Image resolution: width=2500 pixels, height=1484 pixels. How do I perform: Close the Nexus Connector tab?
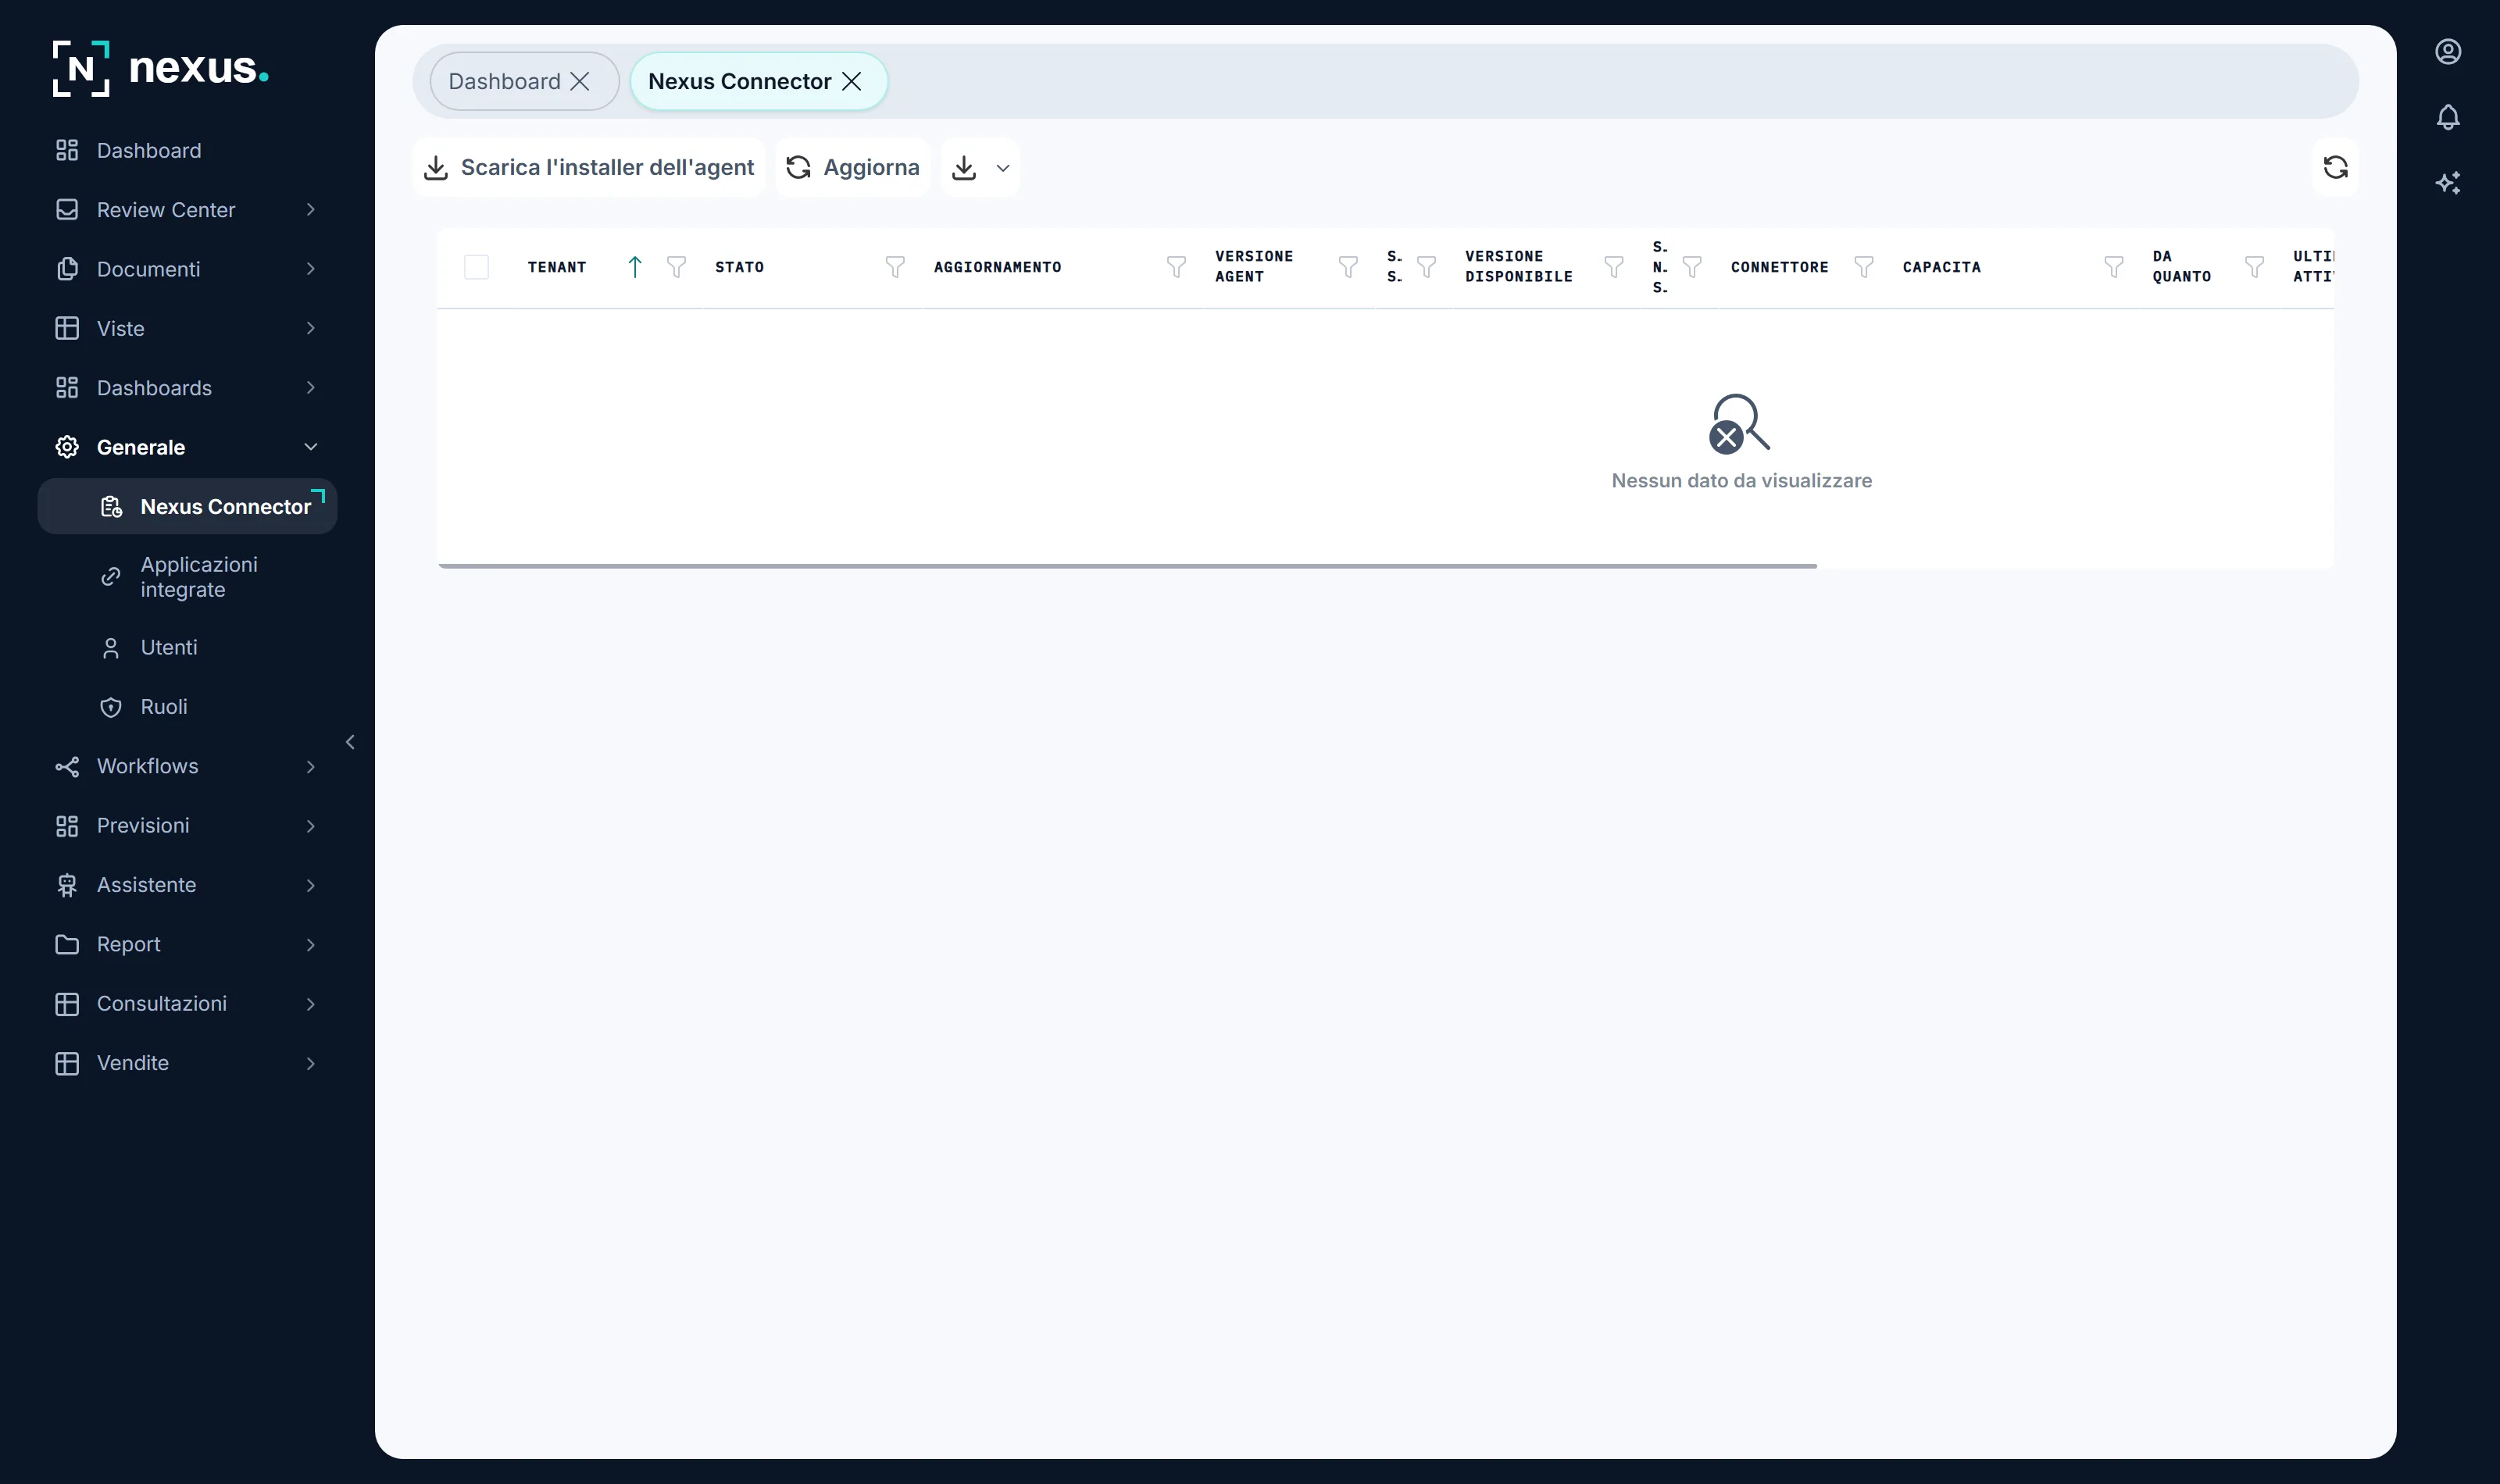(x=852, y=81)
